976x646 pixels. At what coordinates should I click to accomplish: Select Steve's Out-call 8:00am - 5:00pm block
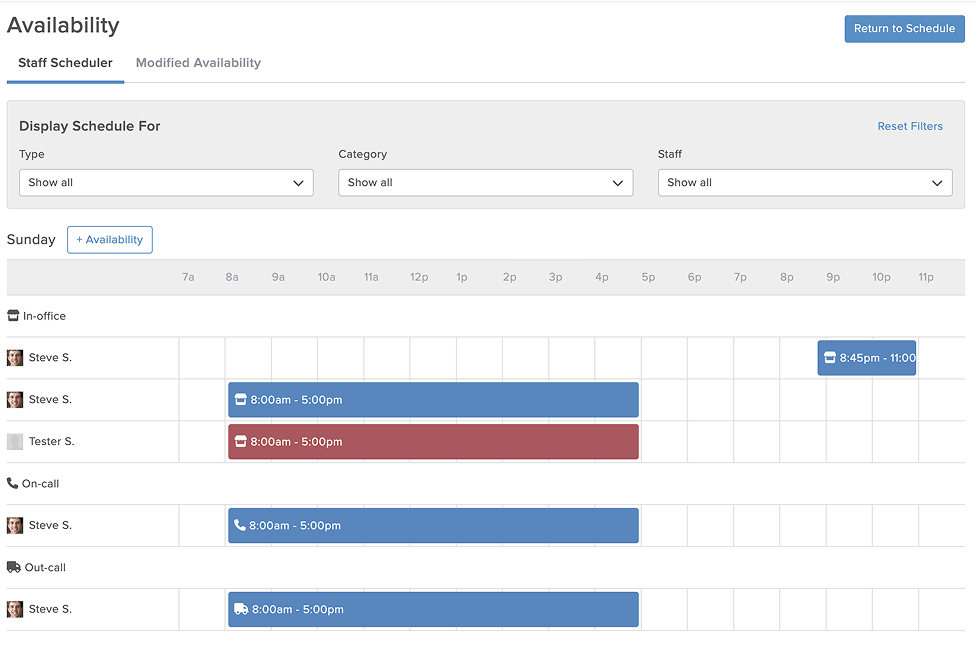coord(433,609)
